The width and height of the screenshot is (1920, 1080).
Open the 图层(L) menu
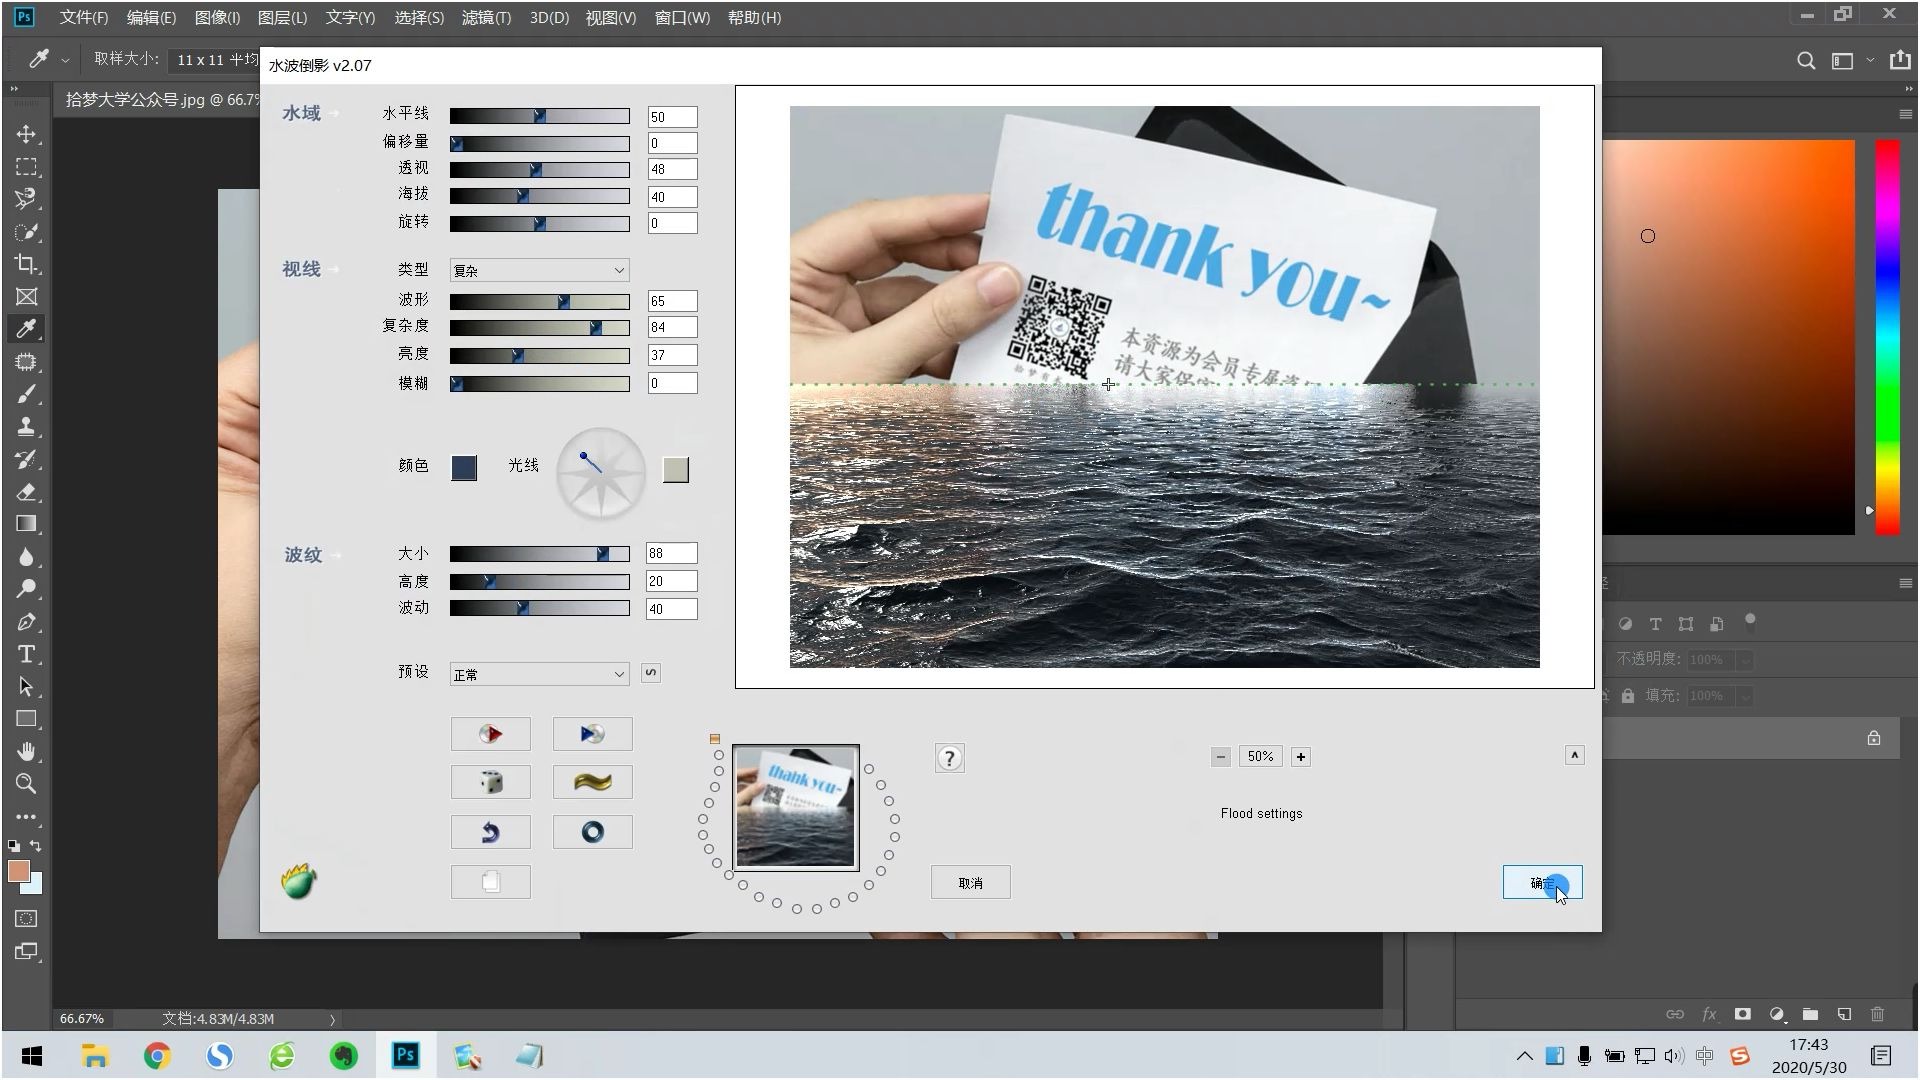pyautogui.click(x=282, y=18)
